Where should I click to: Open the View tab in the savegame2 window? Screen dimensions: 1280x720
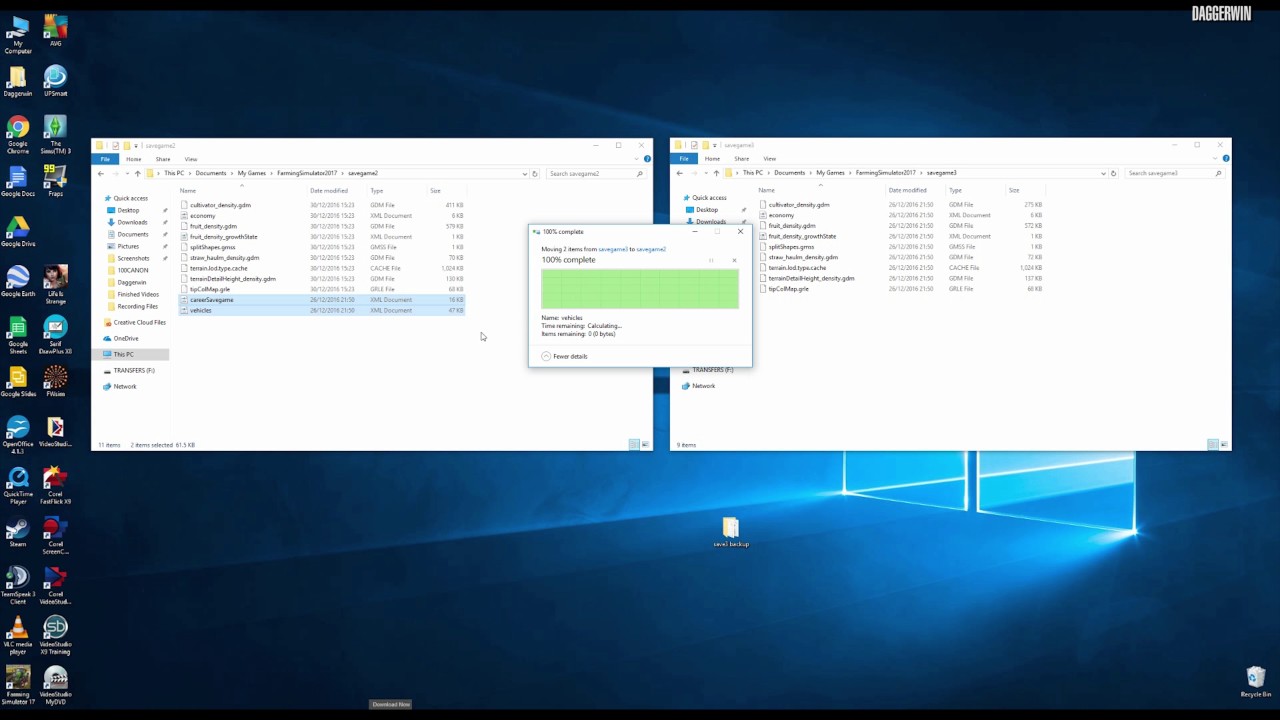click(190, 159)
